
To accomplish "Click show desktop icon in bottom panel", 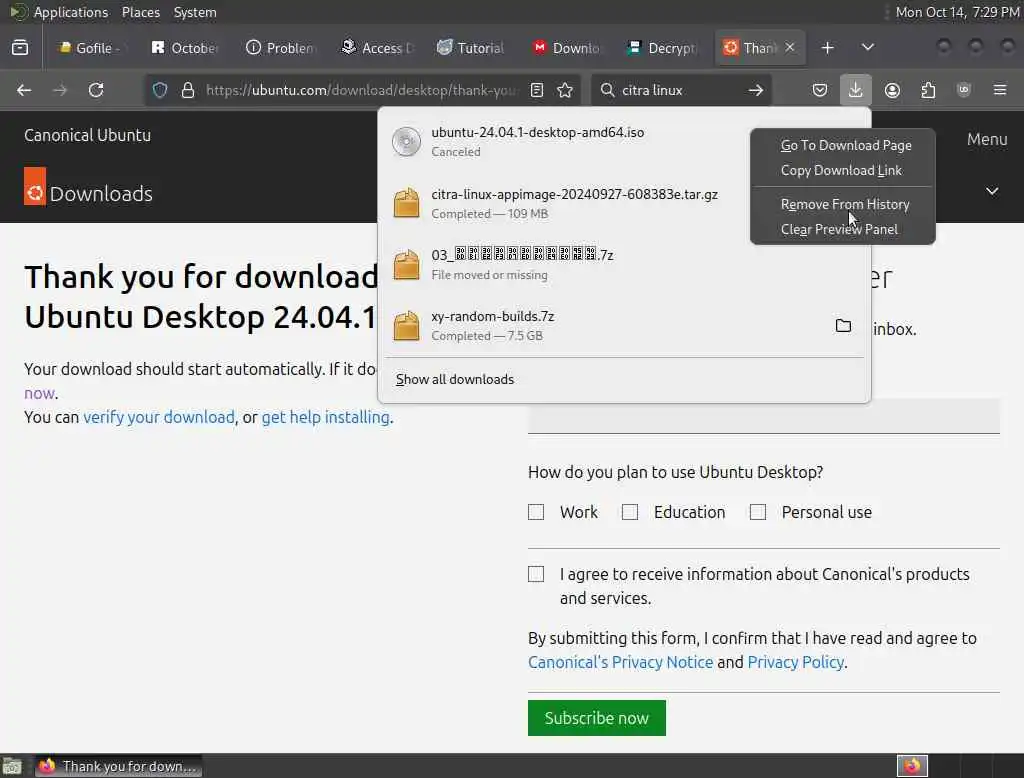I will point(12,766).
